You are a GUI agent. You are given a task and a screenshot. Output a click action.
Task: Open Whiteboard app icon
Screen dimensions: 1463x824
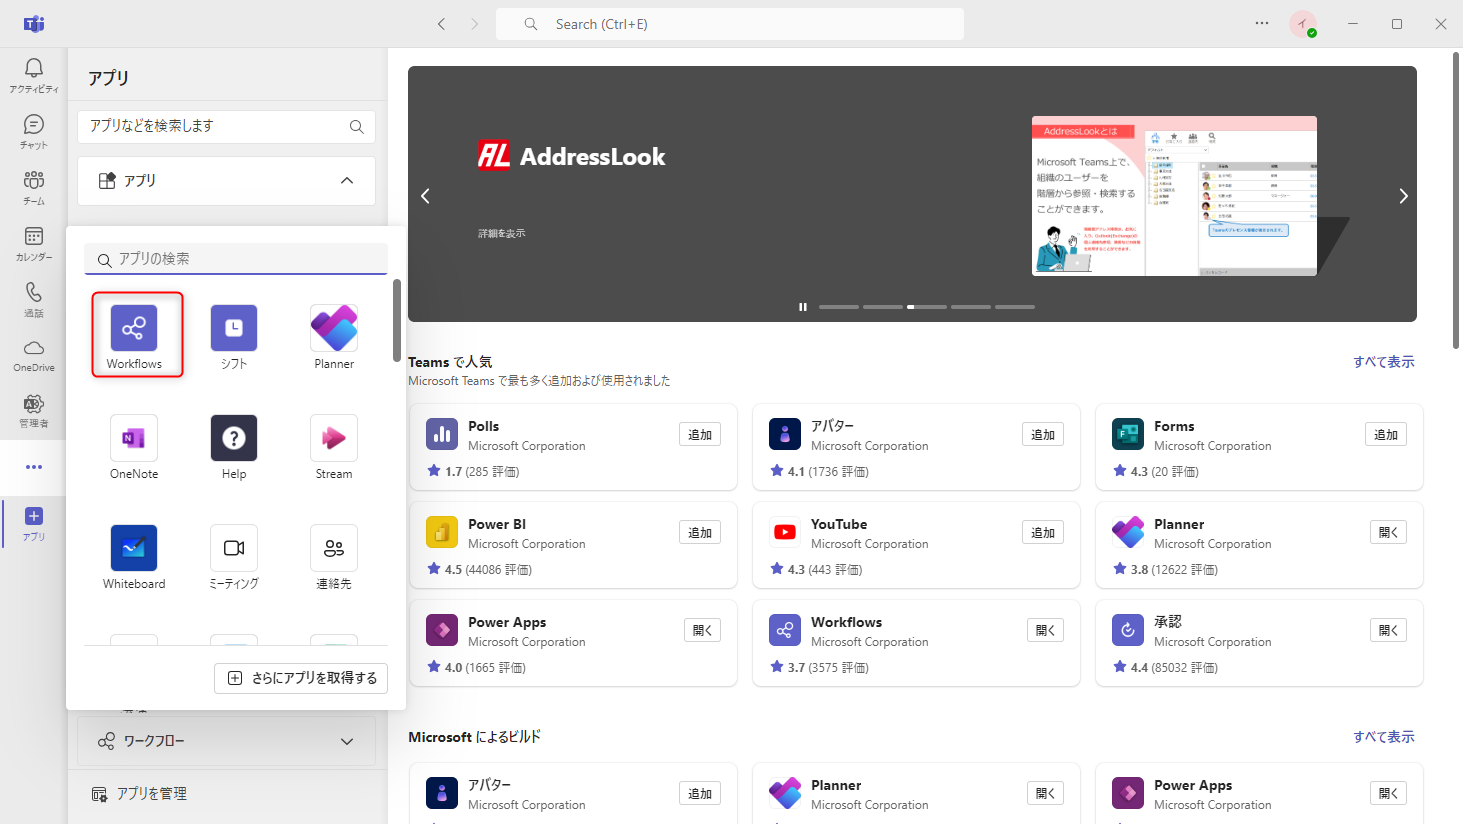pos(134,549)
